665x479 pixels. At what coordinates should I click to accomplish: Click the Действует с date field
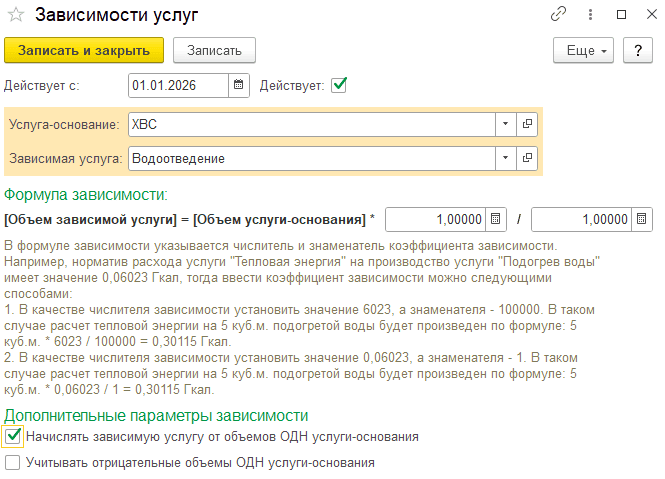click(x=179, y=85)
